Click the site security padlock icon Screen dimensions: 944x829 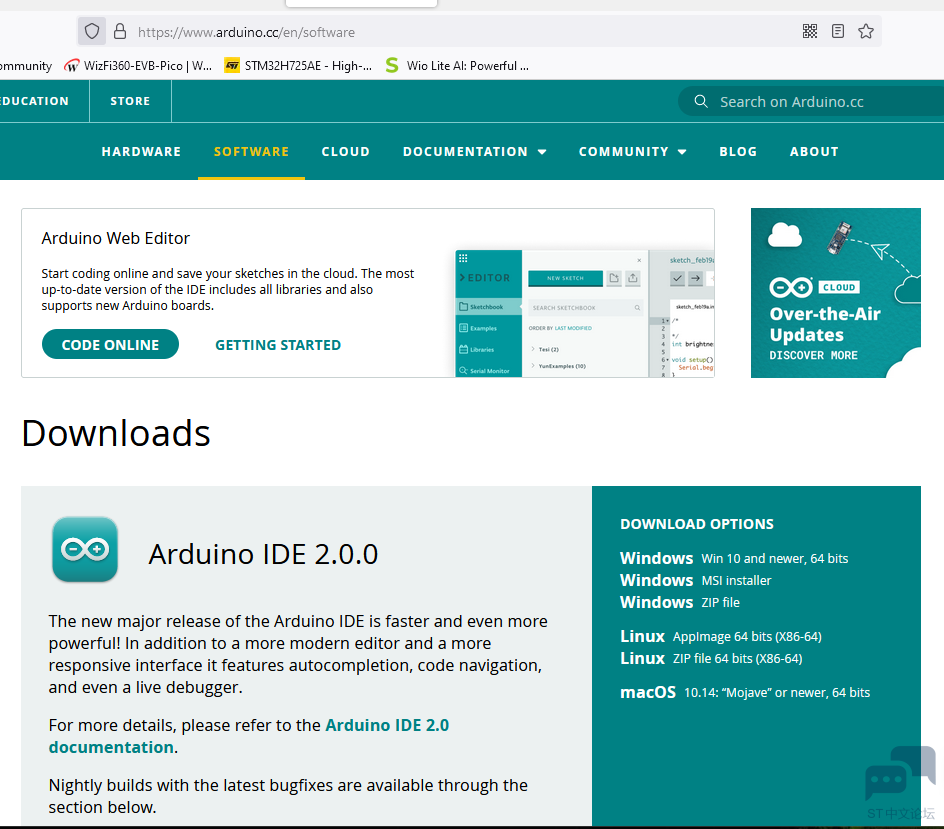[x=120, y=31]
